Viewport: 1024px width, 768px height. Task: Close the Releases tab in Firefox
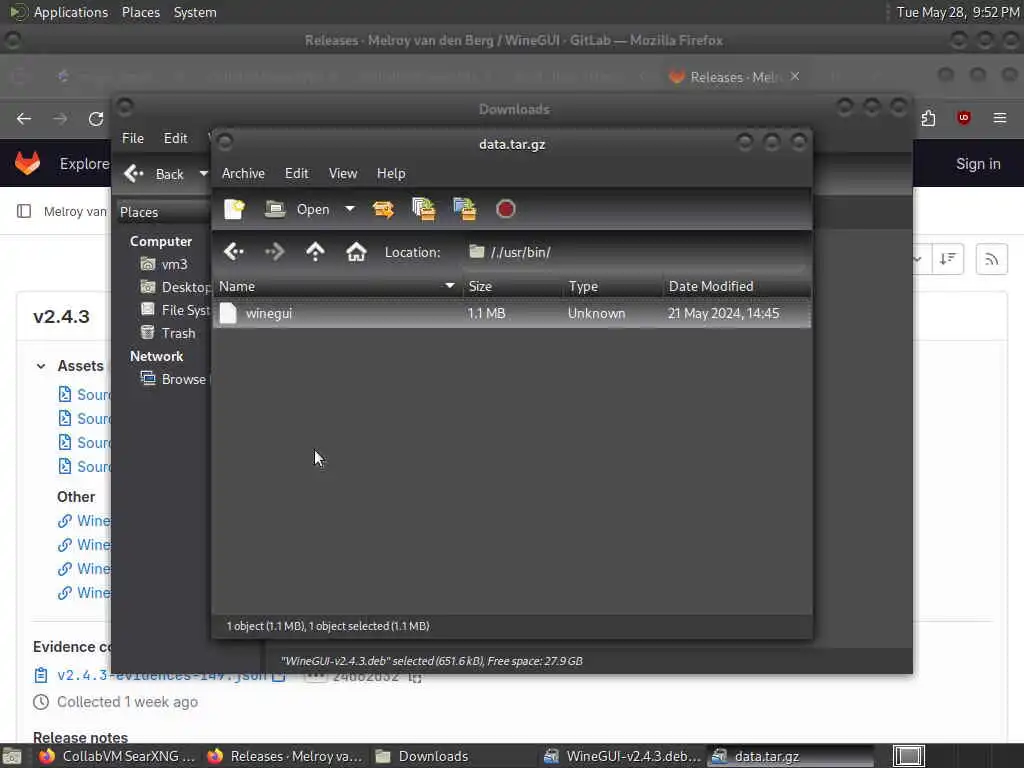[795, 76]
